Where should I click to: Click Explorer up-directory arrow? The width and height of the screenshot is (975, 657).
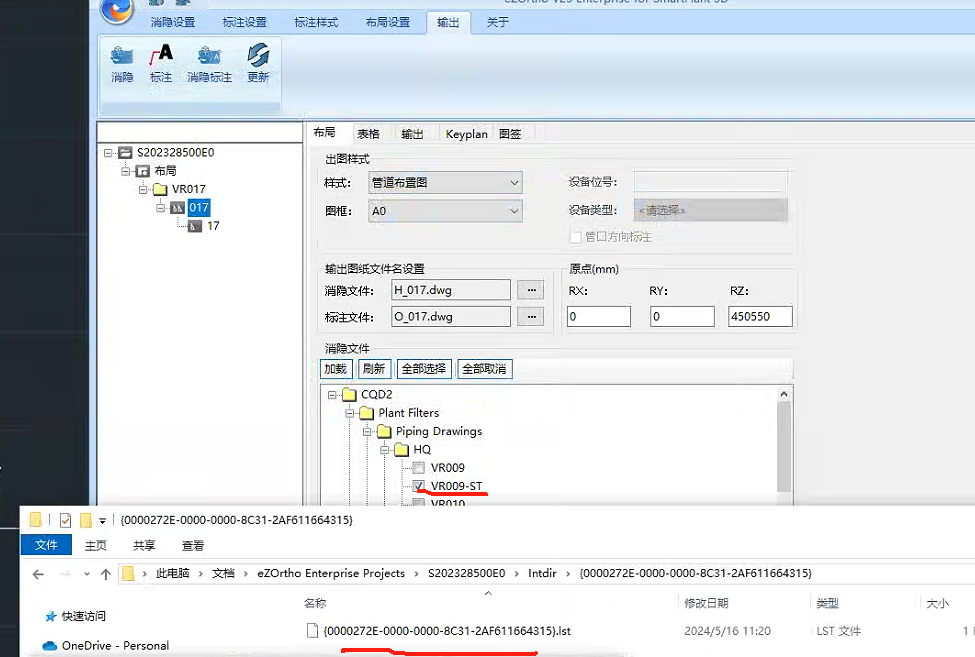pyautogui.click(x=106, y=574)
